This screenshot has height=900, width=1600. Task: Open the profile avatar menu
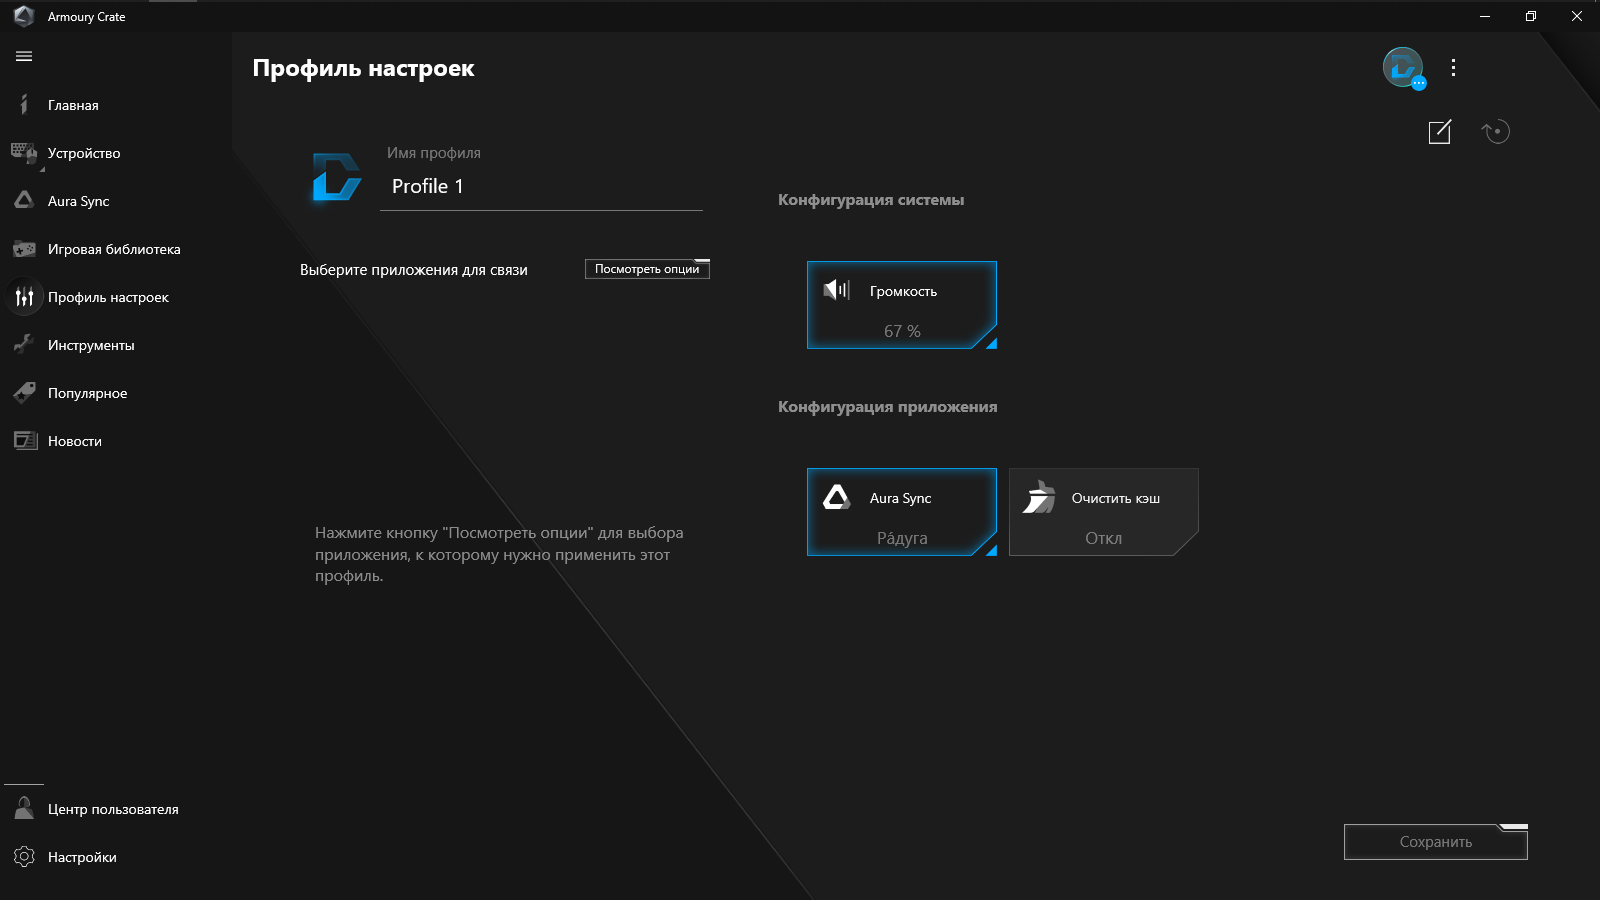1403,68
